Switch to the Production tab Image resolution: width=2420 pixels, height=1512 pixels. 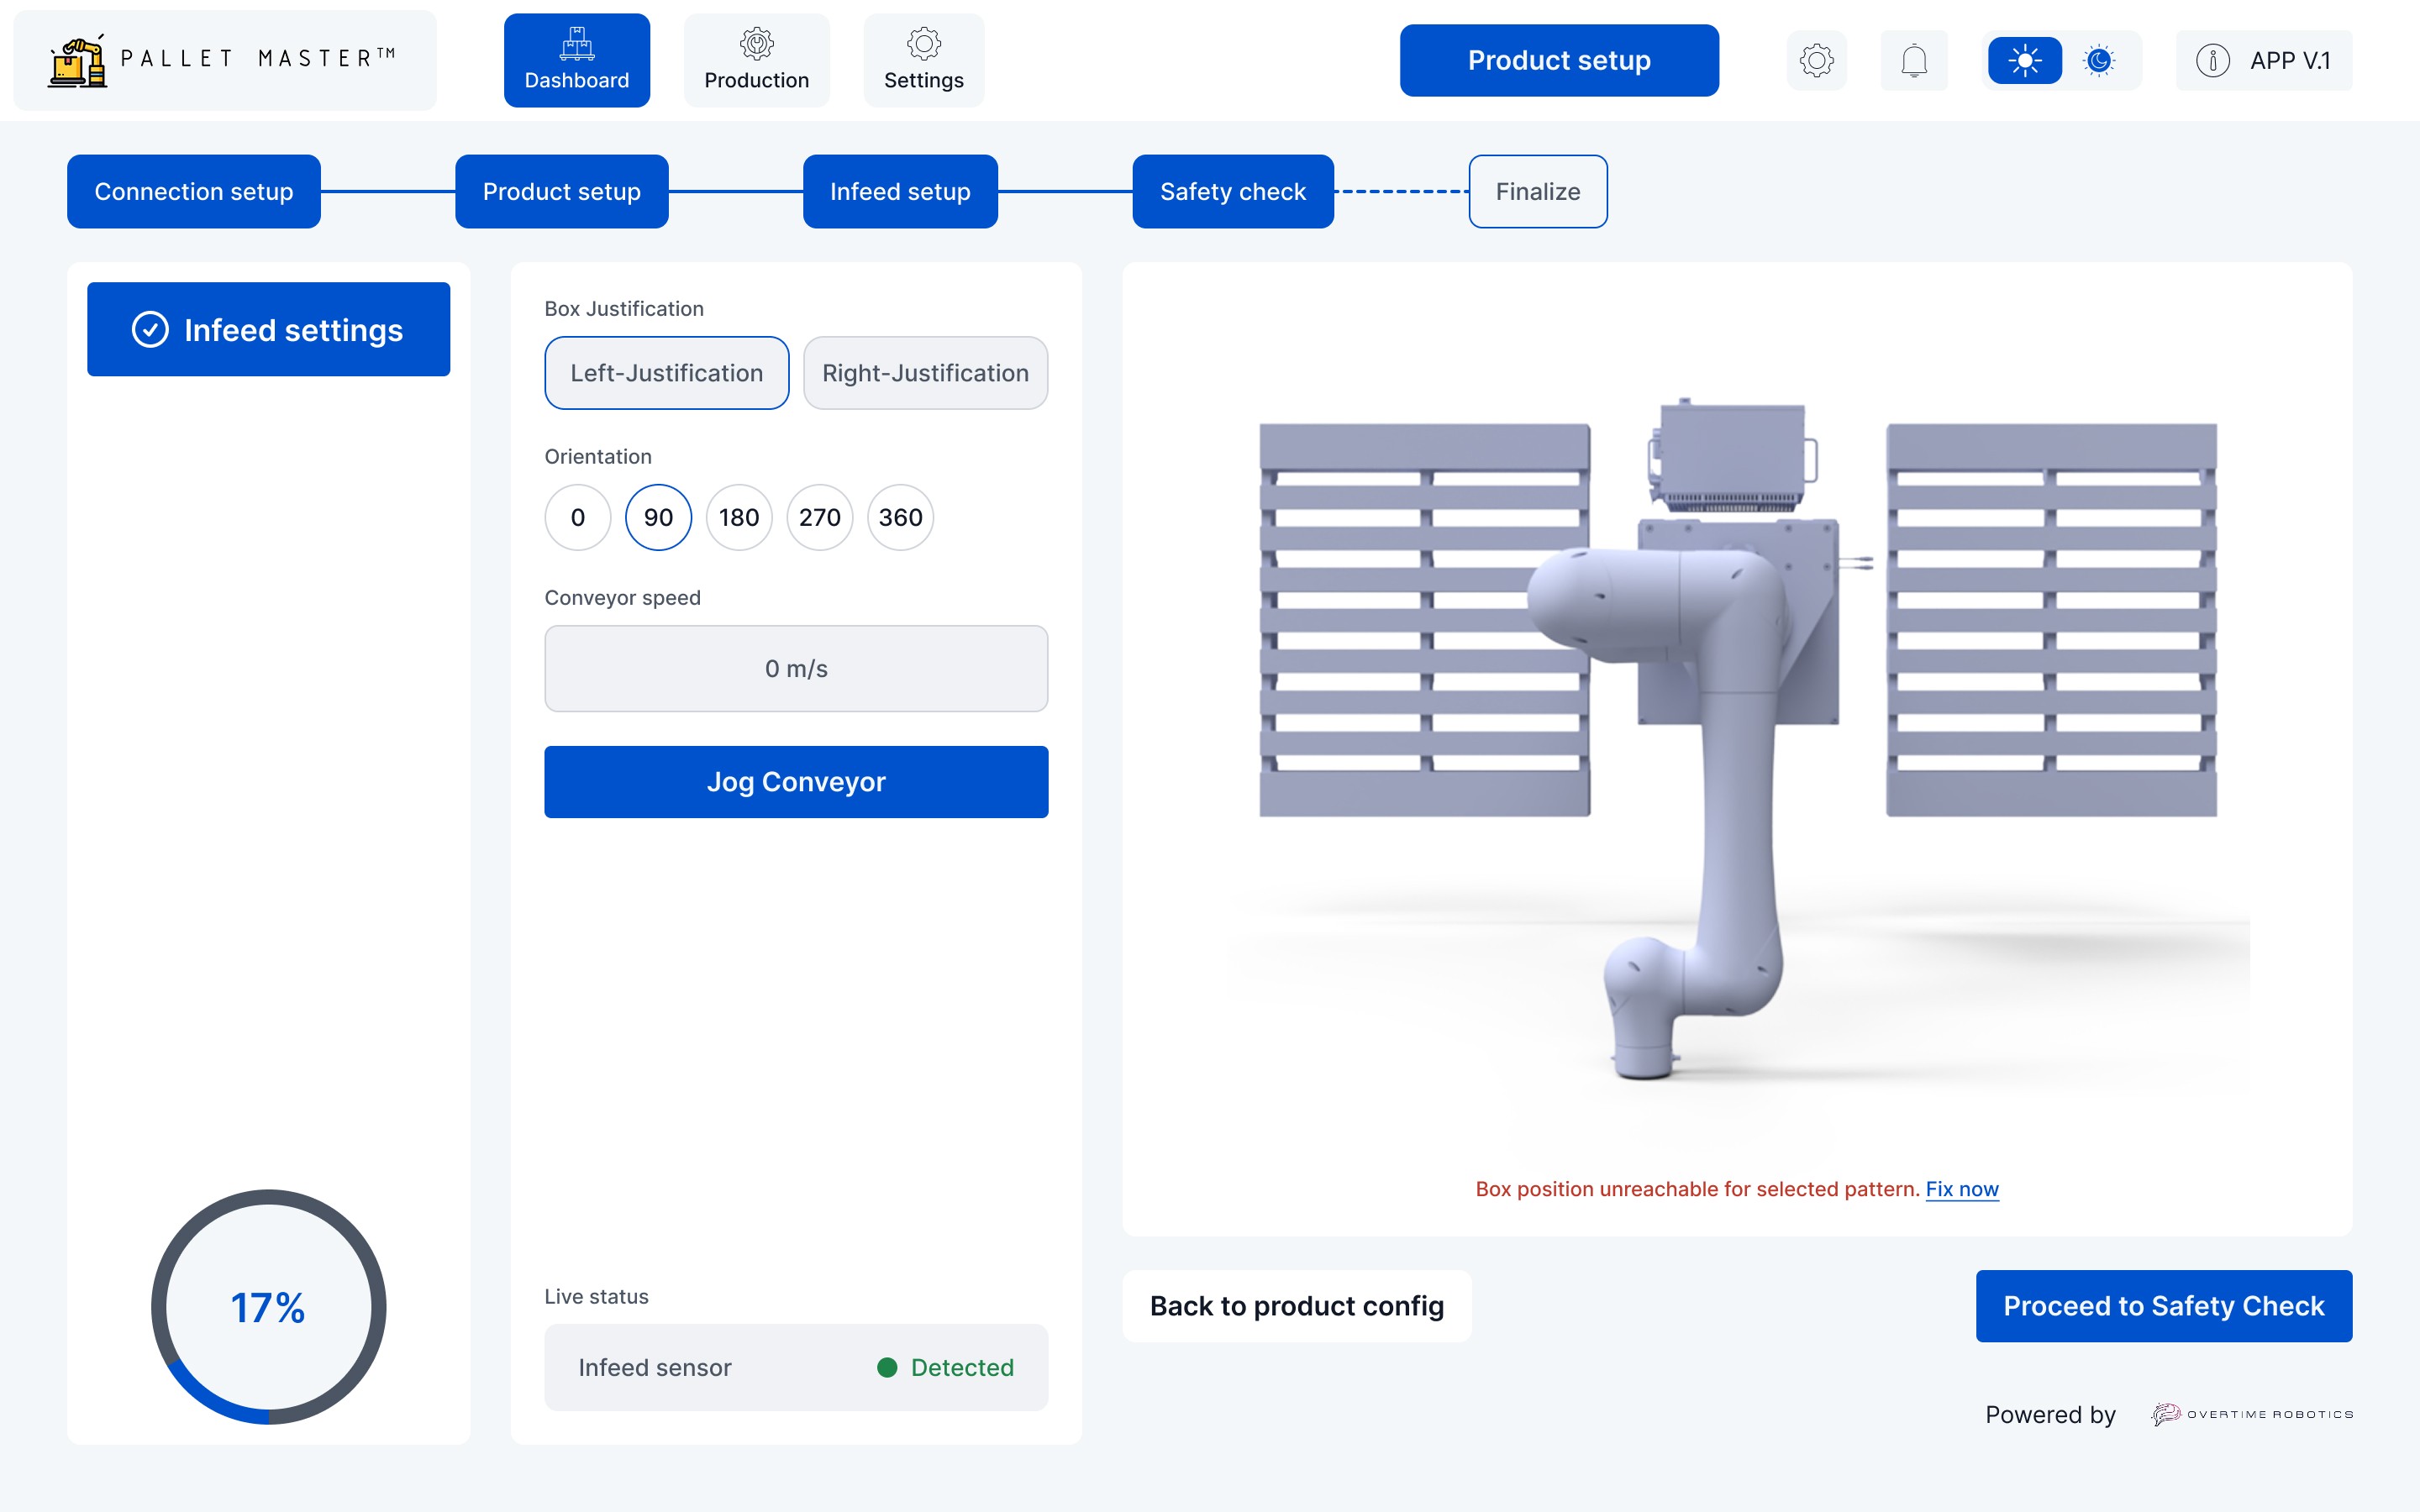[756, 60]
